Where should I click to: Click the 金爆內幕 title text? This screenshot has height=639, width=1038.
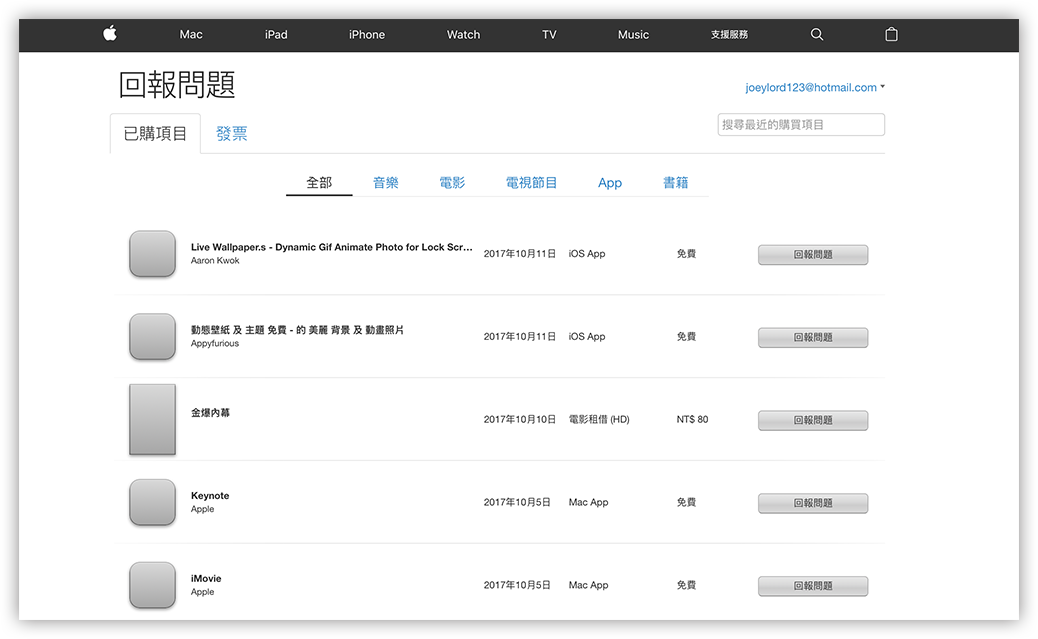(211, 413)
